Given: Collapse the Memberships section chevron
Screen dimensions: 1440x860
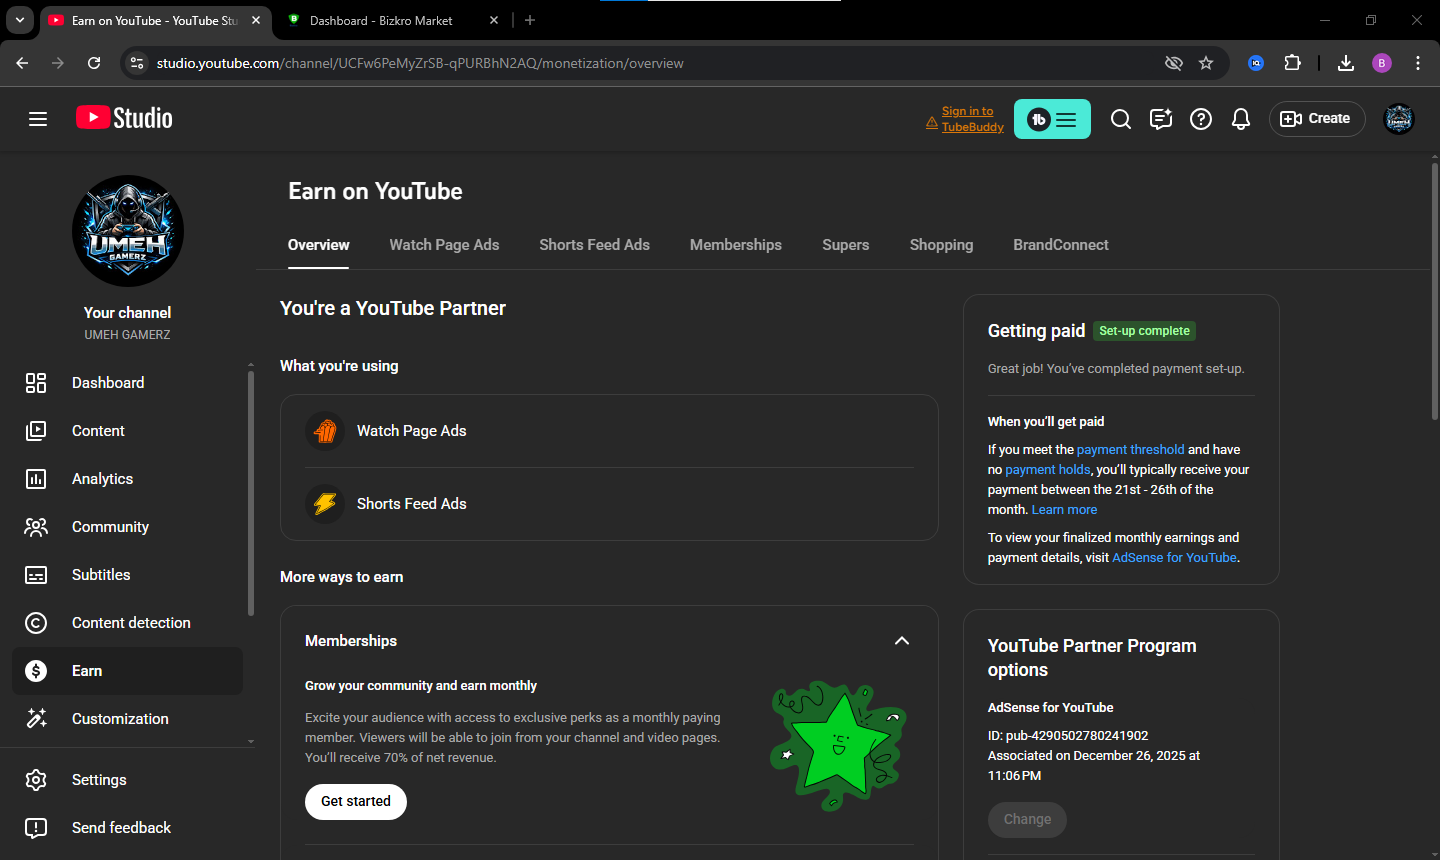Looking at the screenshot, I should coord(902,641).
